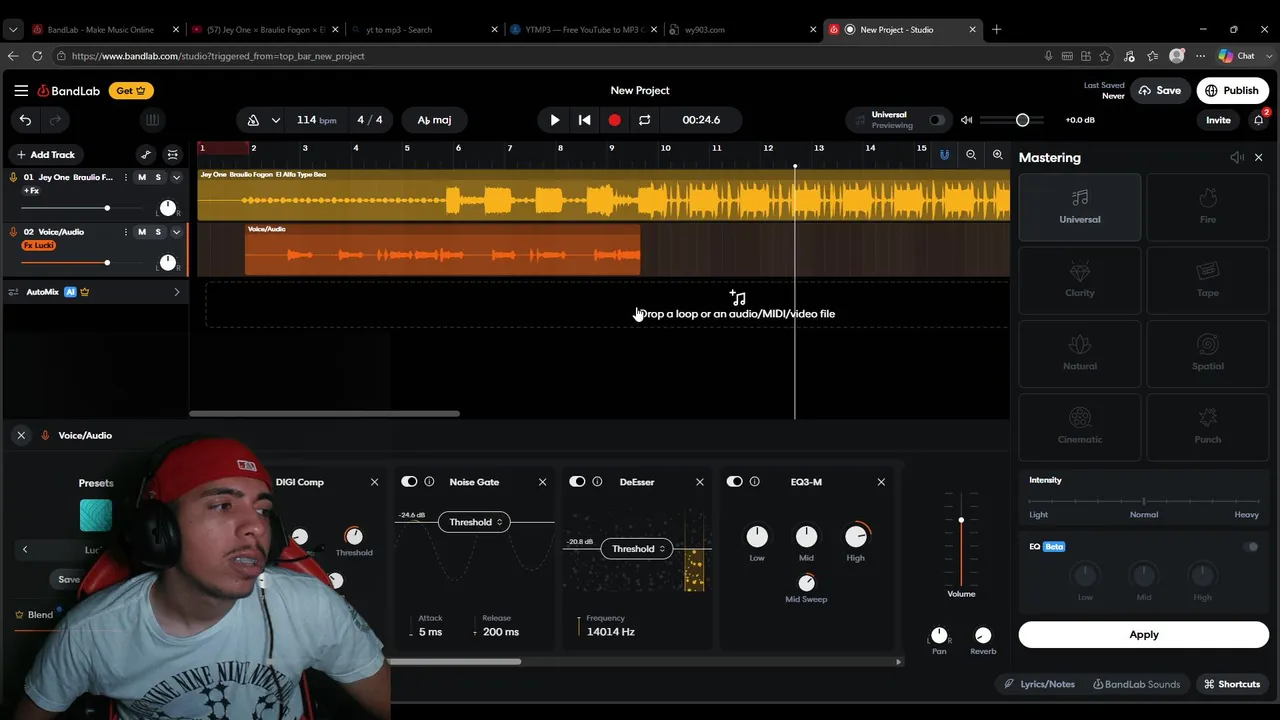Switch to the YTMP3 browser tab
The height and width of the screenshot is (720, 1280).
pyautogui.click(x=583, y=30)
